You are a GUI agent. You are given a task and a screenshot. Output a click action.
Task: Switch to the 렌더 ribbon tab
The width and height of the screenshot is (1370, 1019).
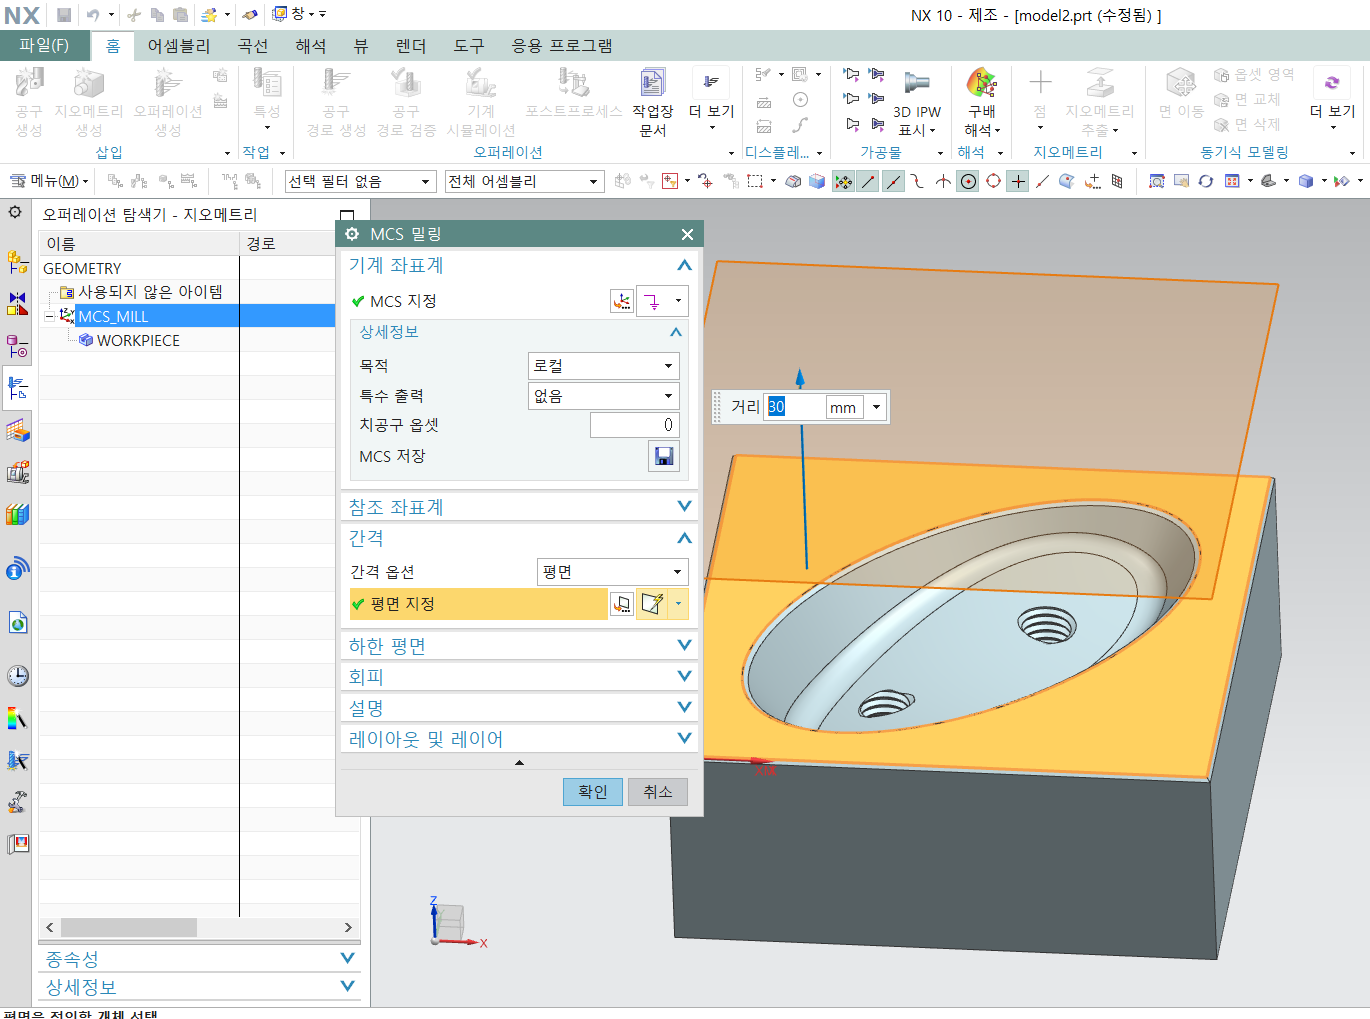(x=411, y=46)
